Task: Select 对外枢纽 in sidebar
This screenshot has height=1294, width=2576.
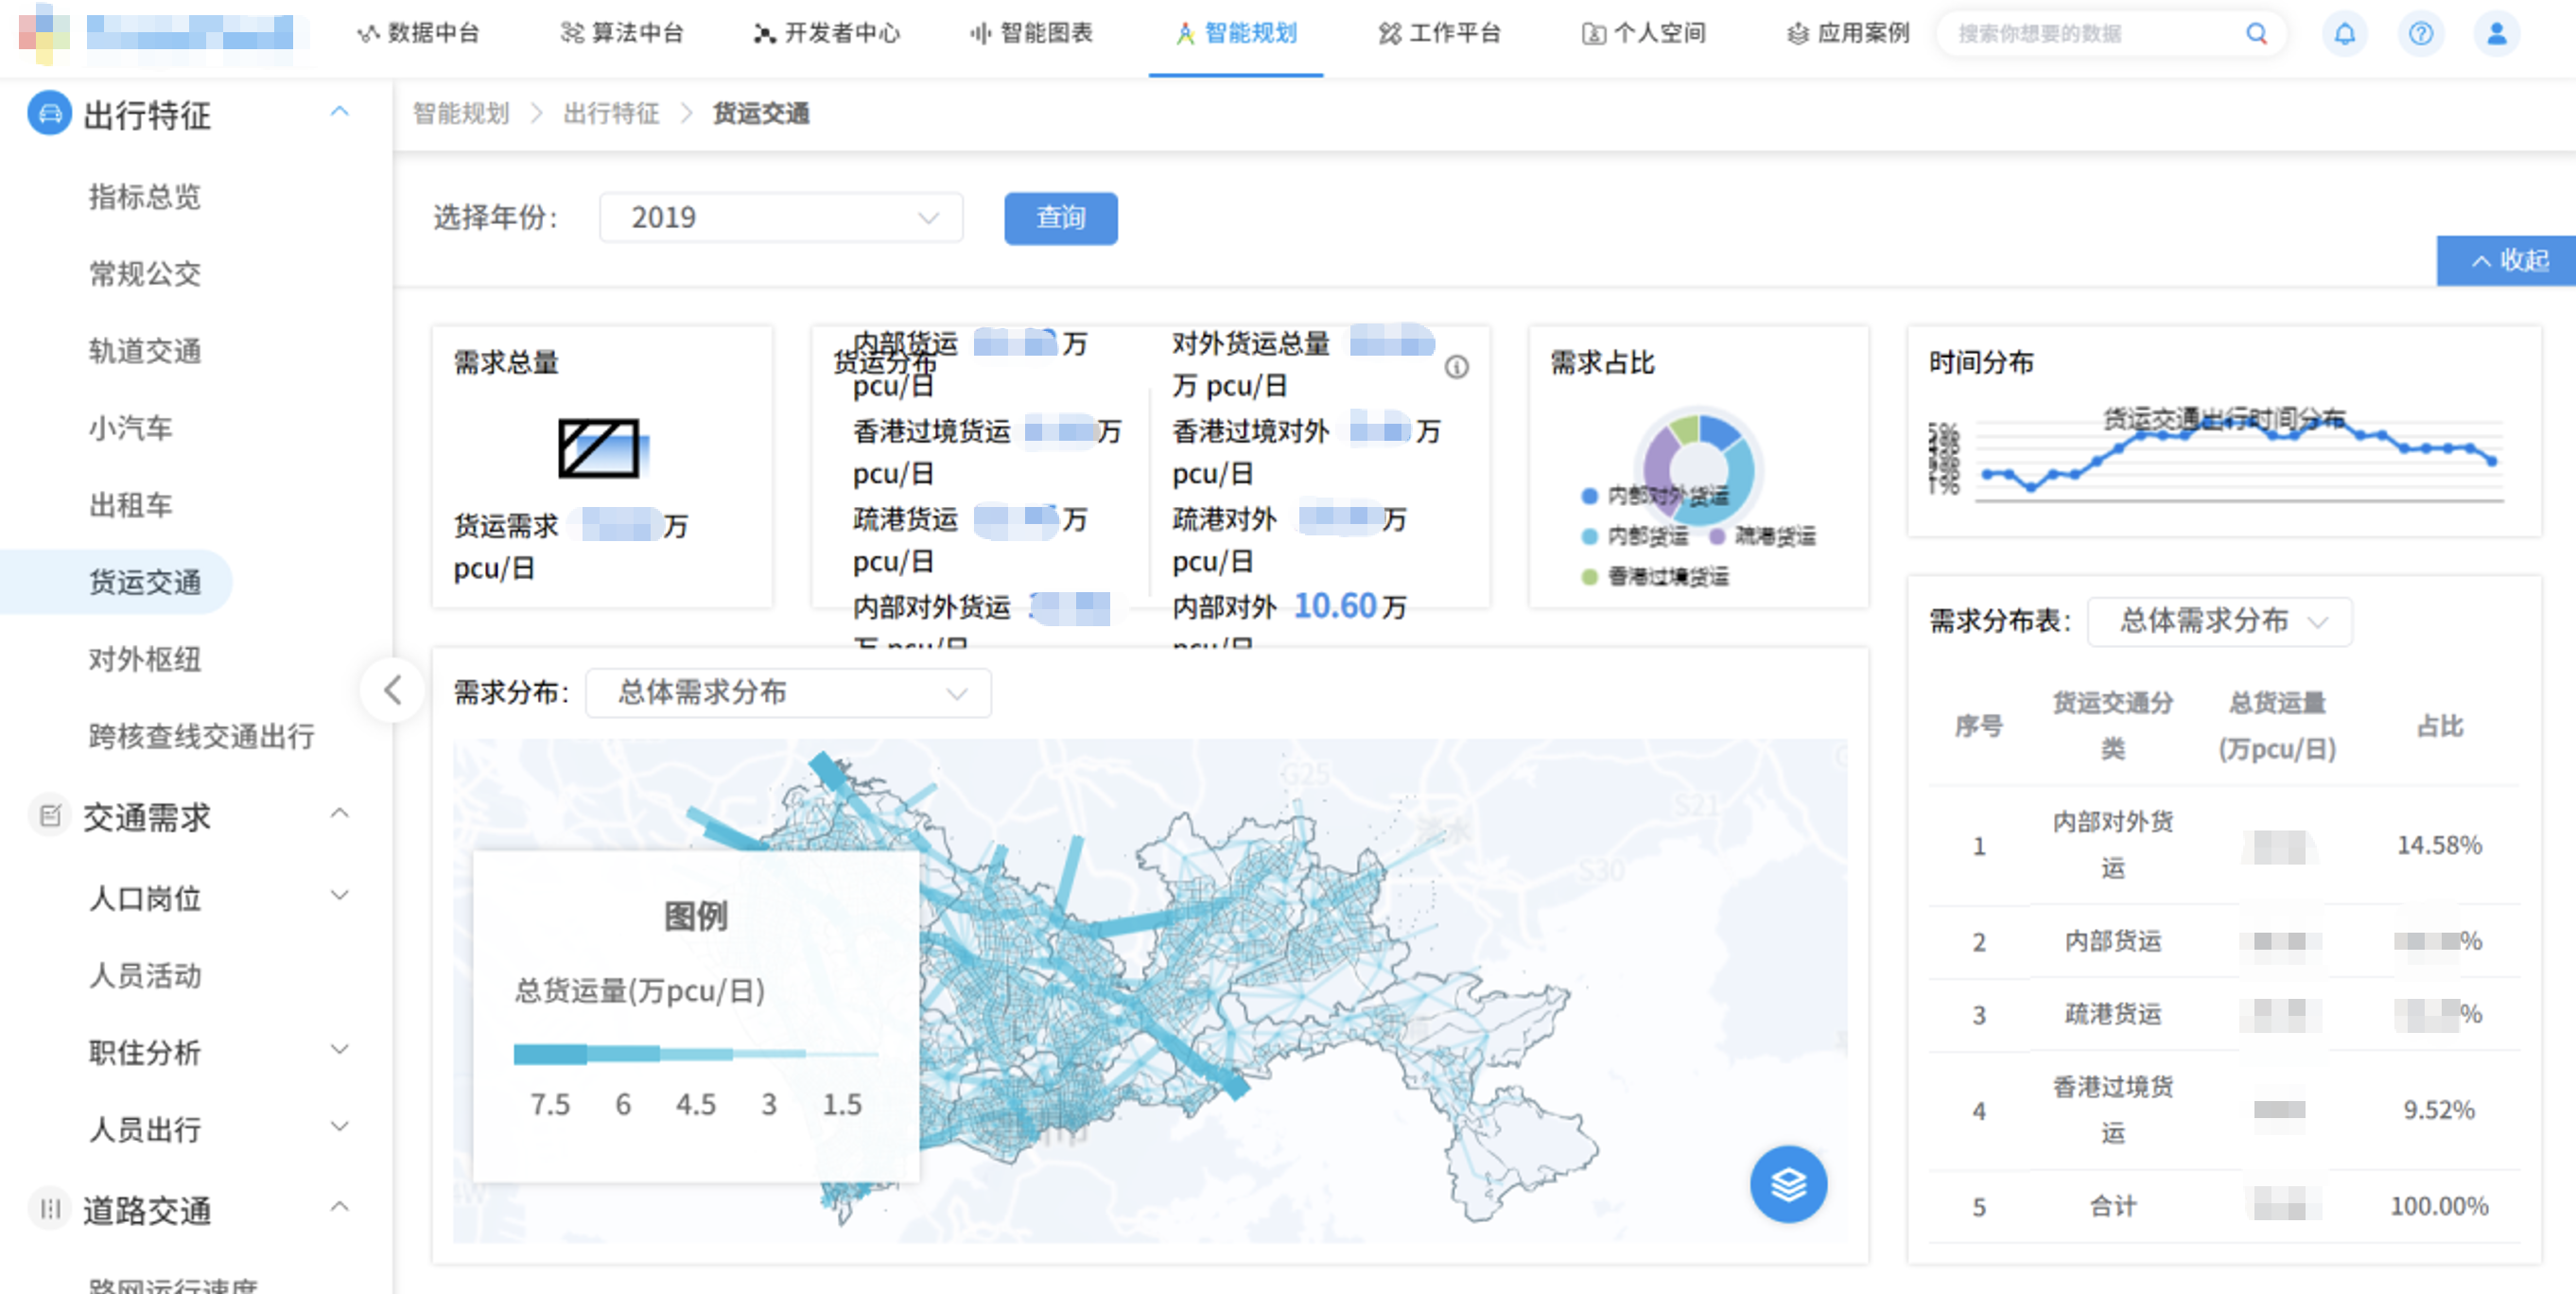Action: tap(145, 659)
